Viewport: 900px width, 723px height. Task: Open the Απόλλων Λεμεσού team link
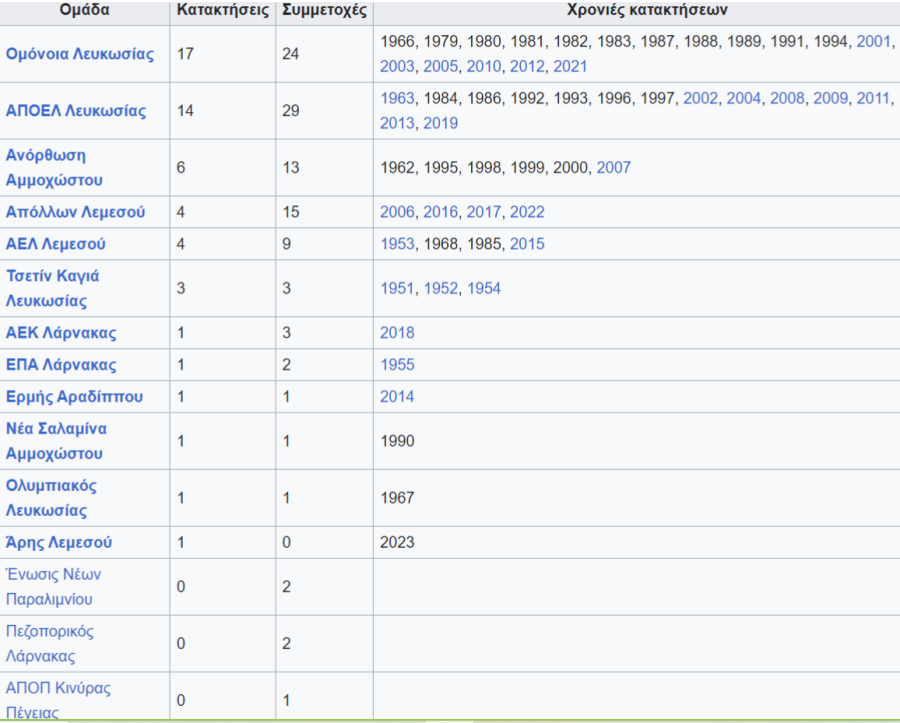[75, 212]
